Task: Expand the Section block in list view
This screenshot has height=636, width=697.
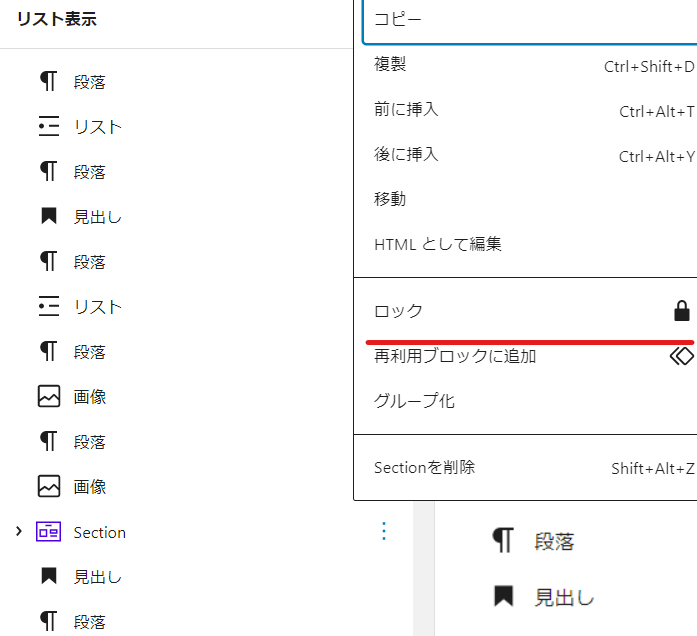Action: tap(19, 532)
